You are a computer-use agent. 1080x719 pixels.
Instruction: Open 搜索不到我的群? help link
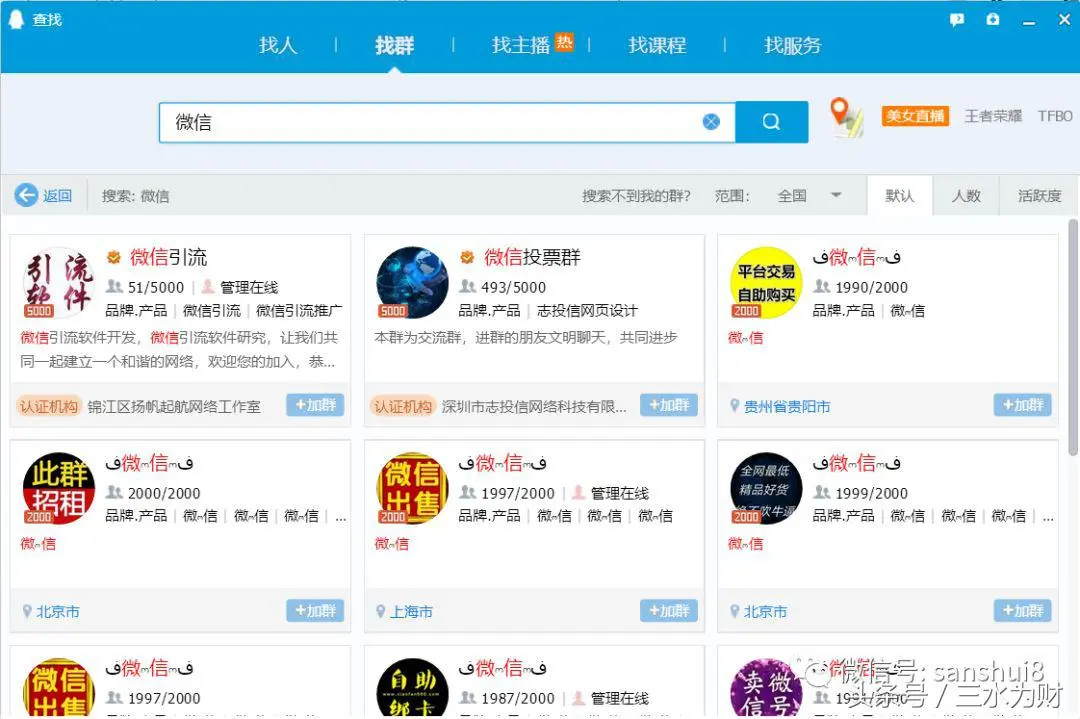click(x=636, y=196)
